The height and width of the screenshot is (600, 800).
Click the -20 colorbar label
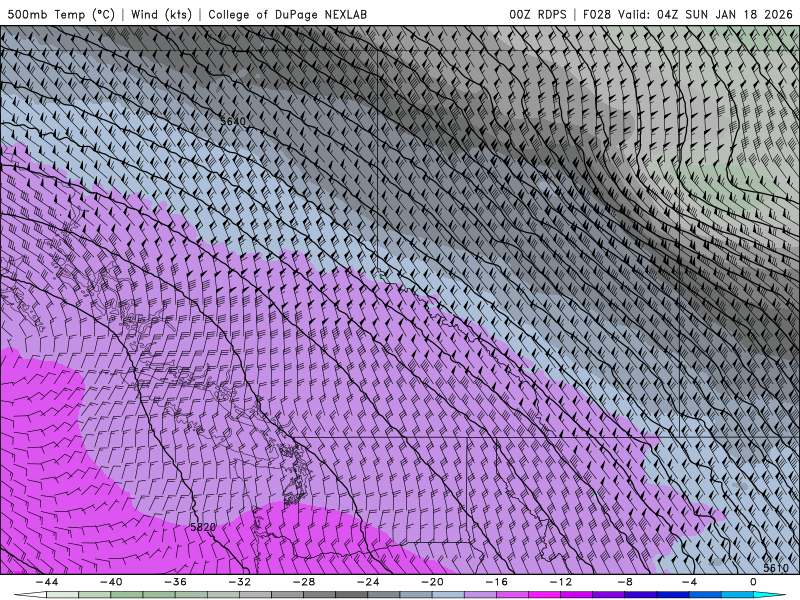[432, 582]
